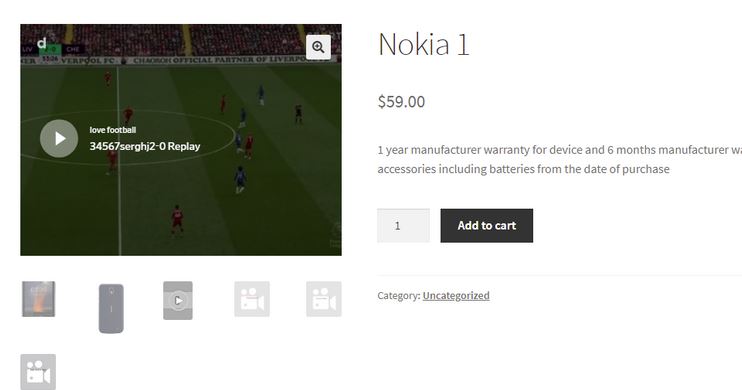Click the $59.00 price text
742x390 pixels.
tap(401, 101)
